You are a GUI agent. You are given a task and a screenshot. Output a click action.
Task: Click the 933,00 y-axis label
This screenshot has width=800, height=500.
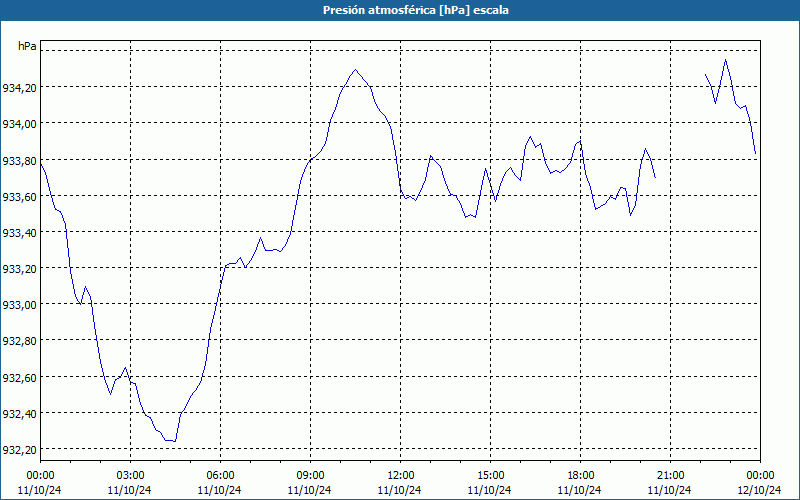point(19,305)
